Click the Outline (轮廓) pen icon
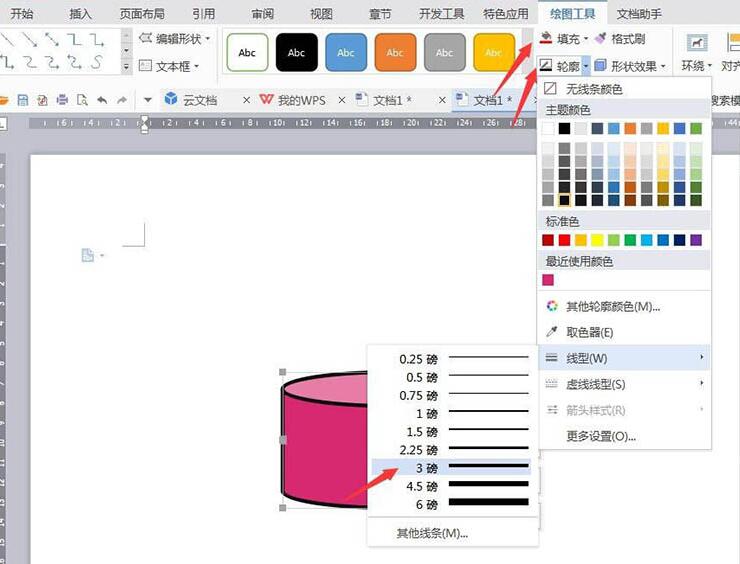This screenshot has width=740, height=564. tap(546, 66)
